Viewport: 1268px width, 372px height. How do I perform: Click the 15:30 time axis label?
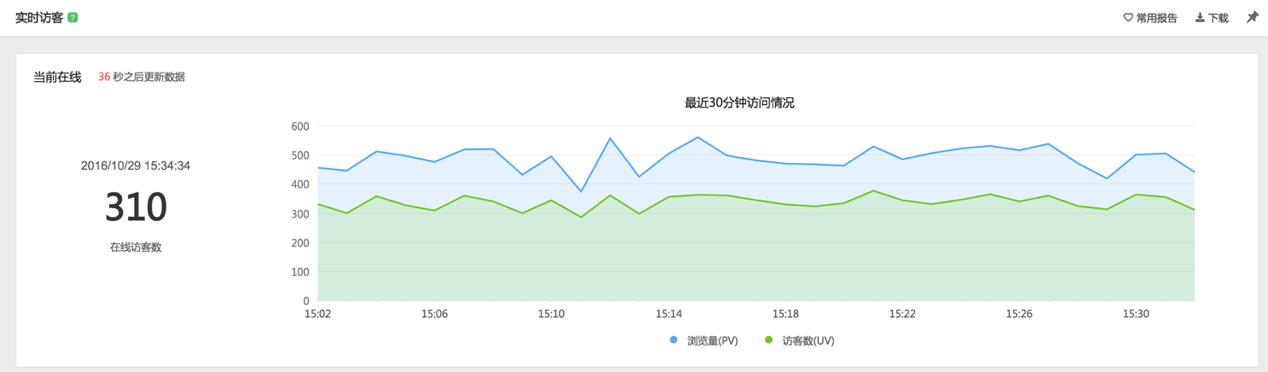pos(1136,314)
